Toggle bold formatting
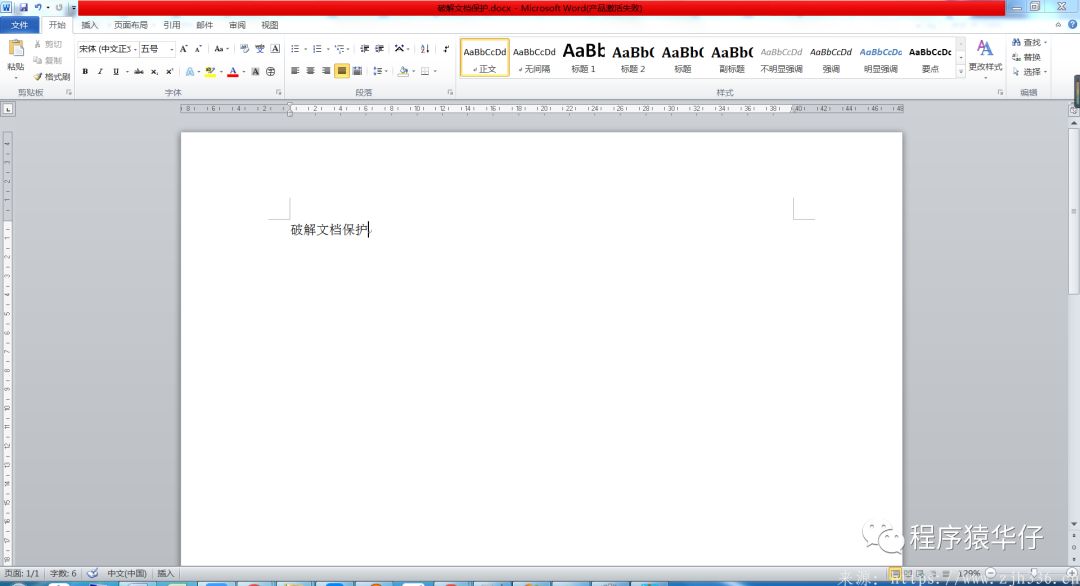 [85, 71]
